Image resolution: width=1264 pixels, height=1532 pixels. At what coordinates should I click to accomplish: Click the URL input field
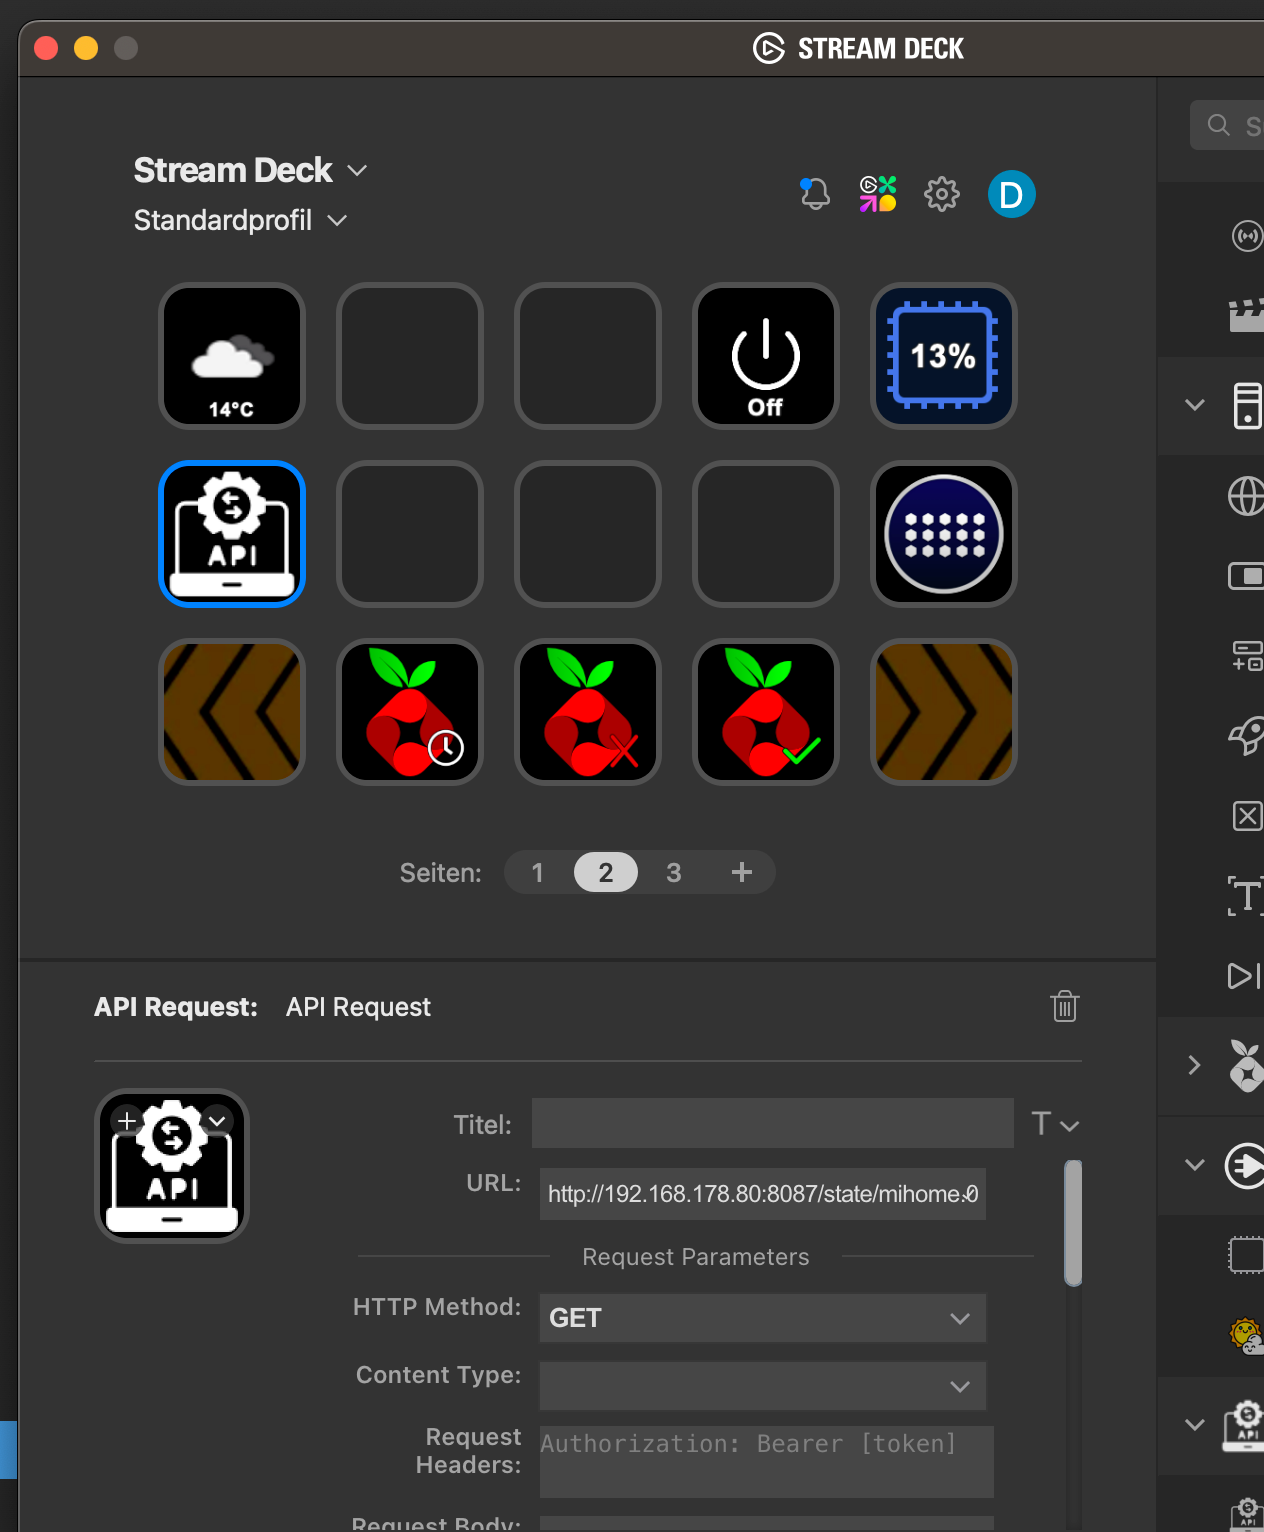tap(763, 1194)
